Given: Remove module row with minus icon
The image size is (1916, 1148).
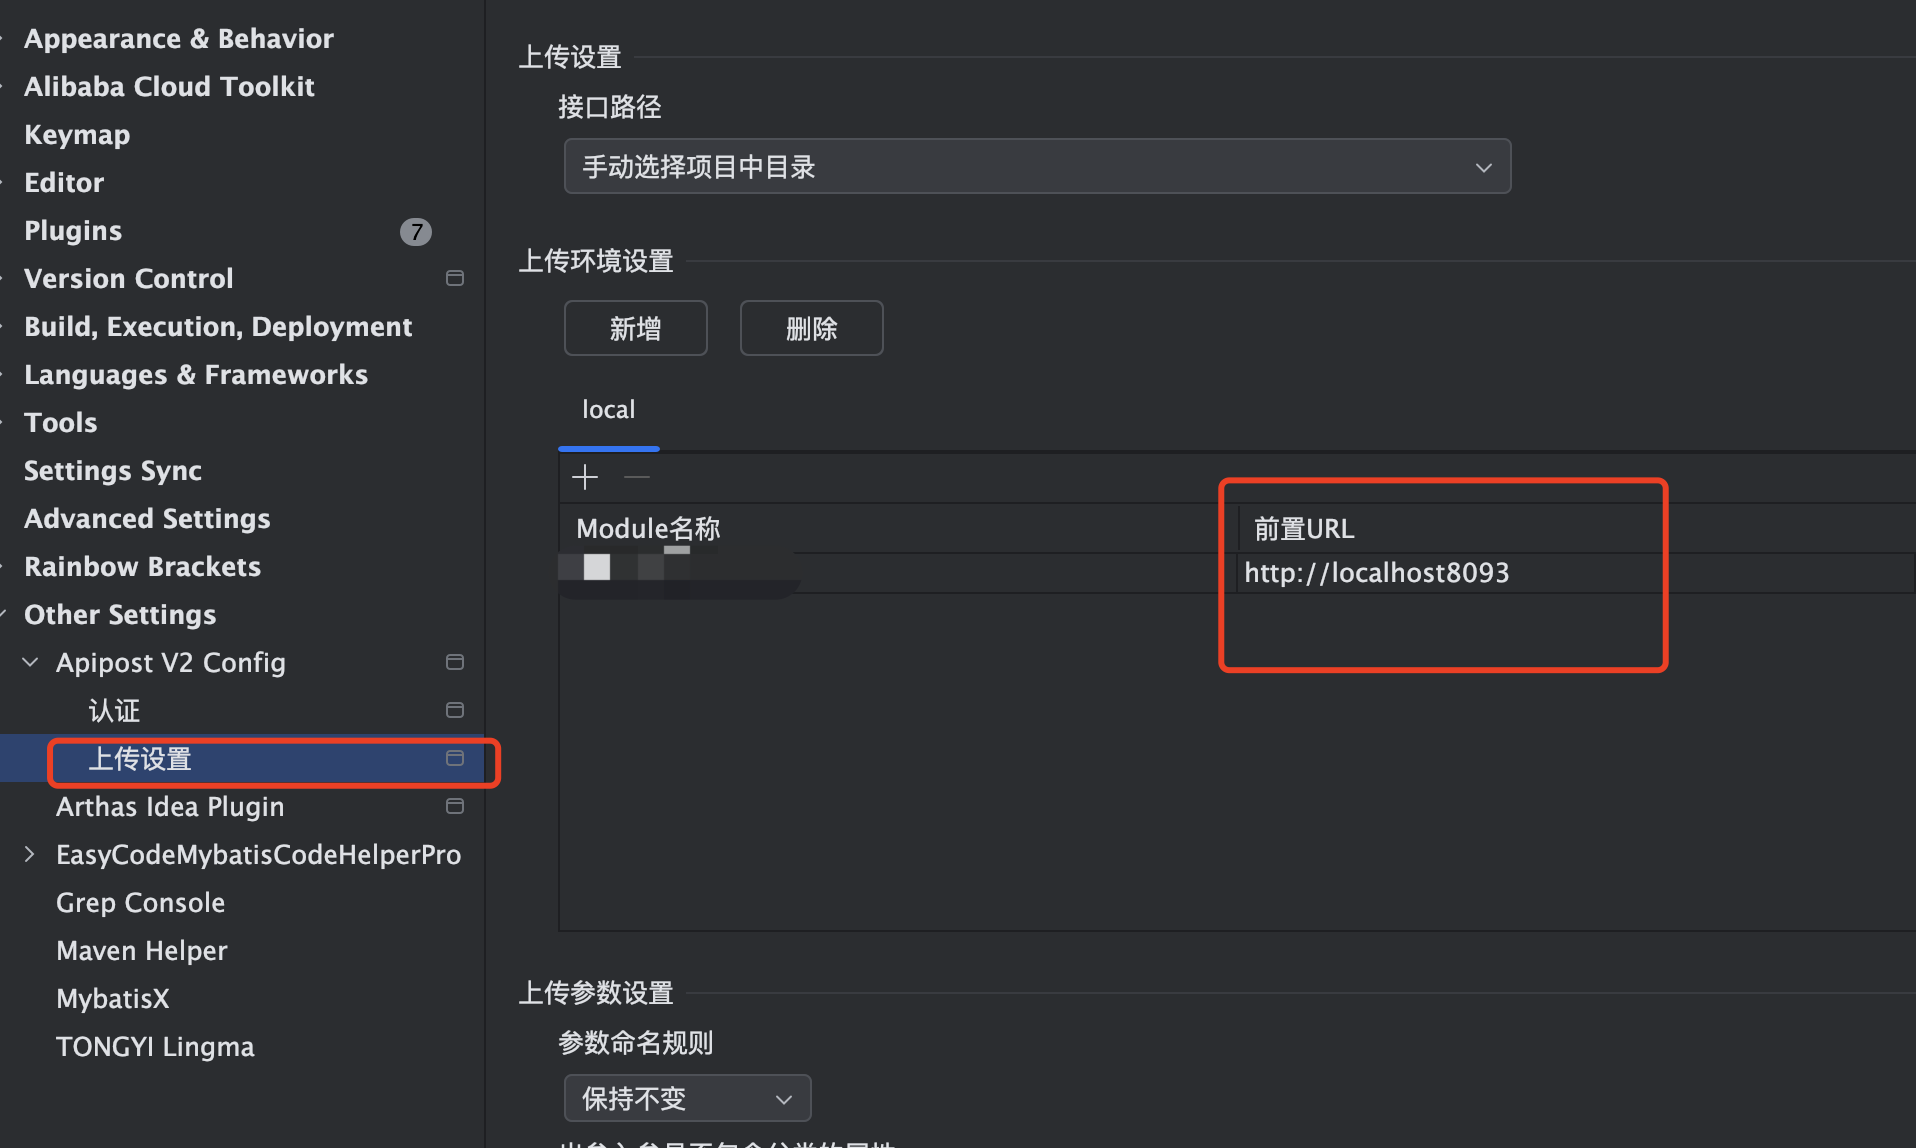Looking at the screenshot, I should point(637,477).
